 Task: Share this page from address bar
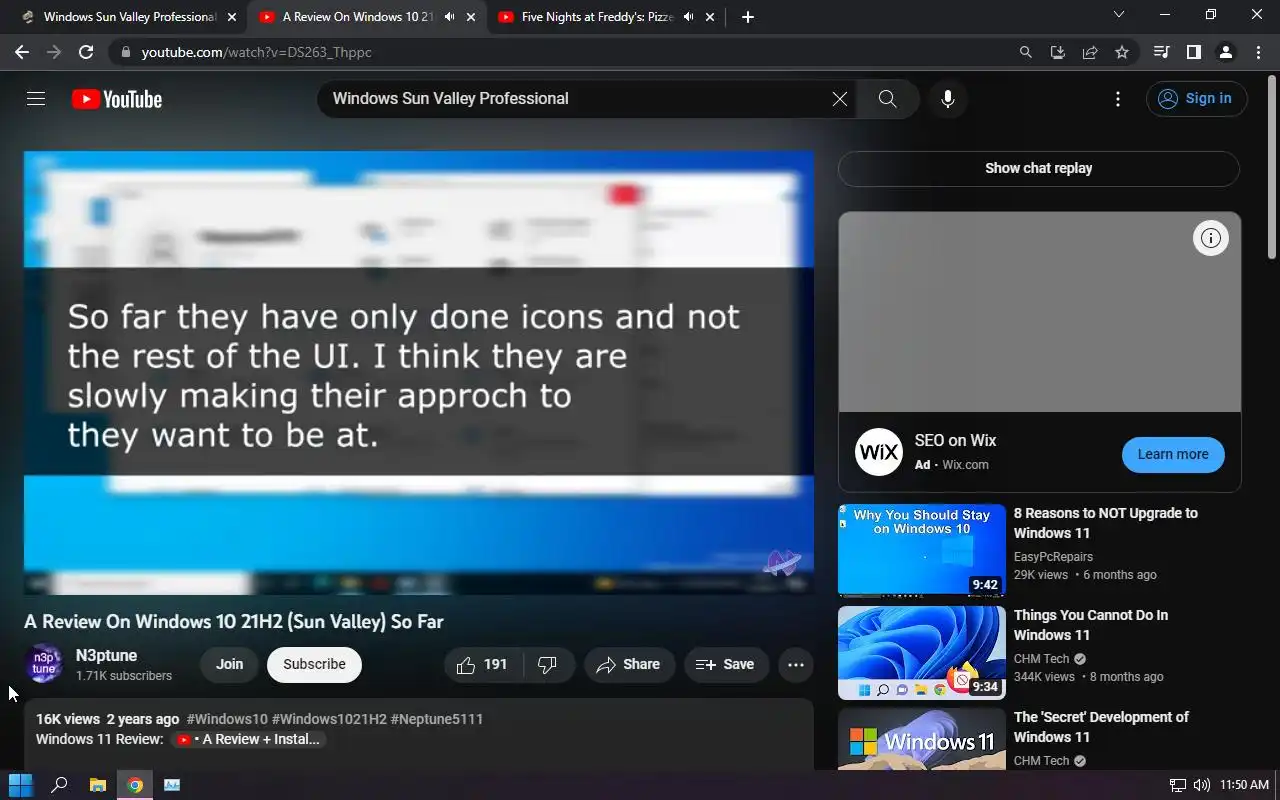coord(1090,52)
